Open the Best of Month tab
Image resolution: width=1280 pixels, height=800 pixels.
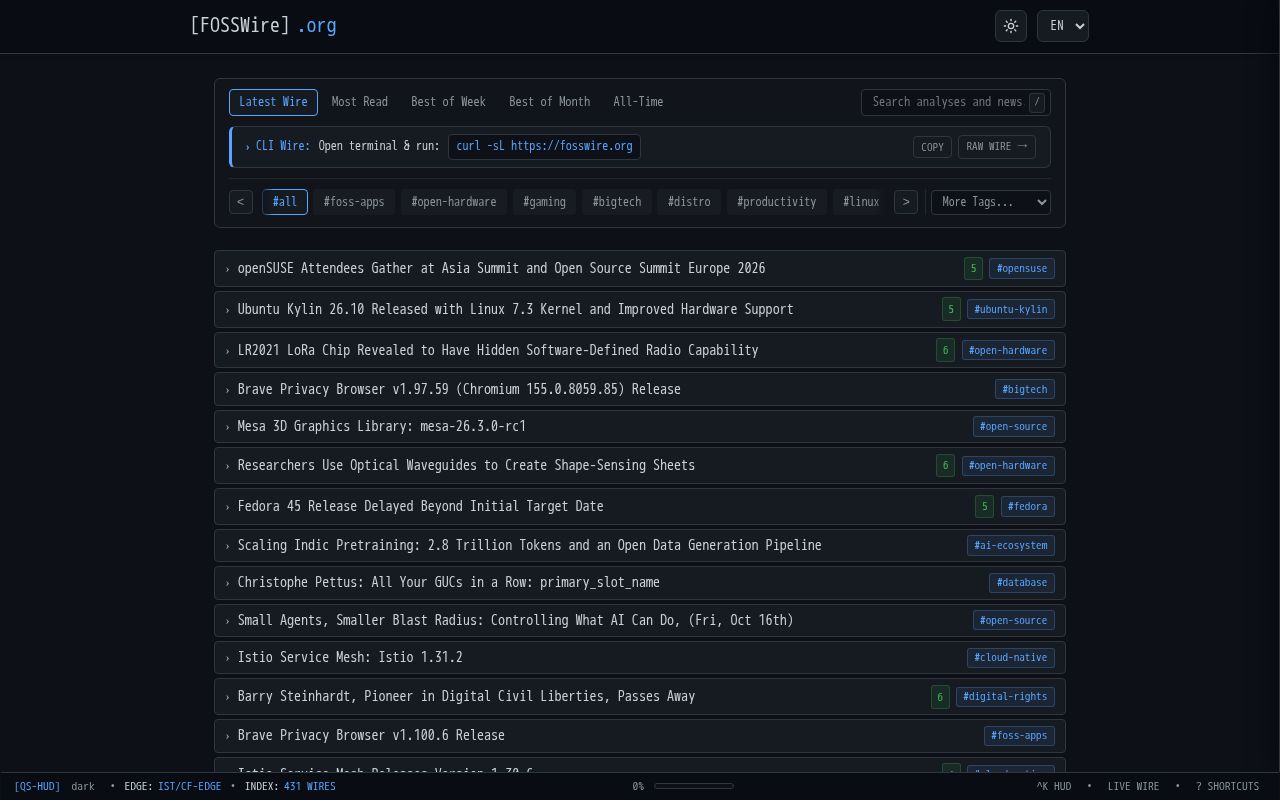(x=549, y=102)
